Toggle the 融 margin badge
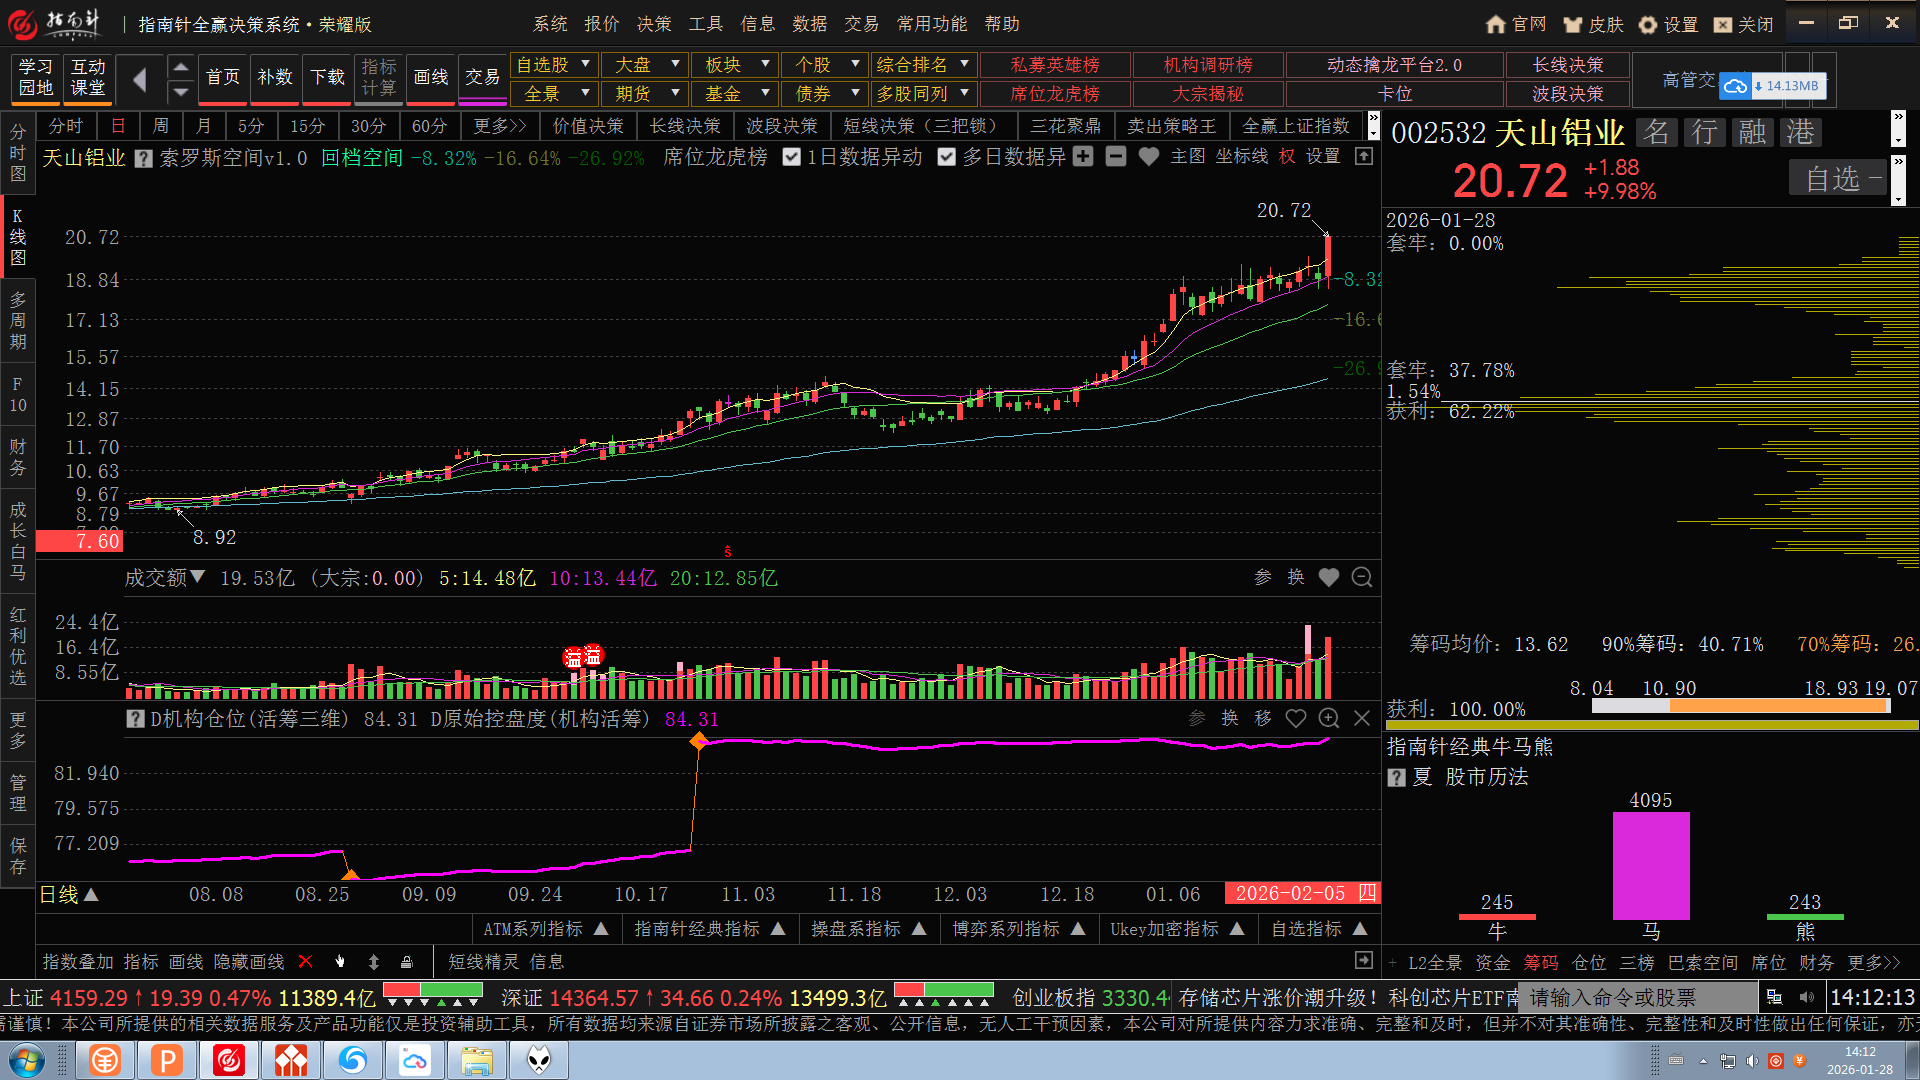 (x=1752, y=132)
